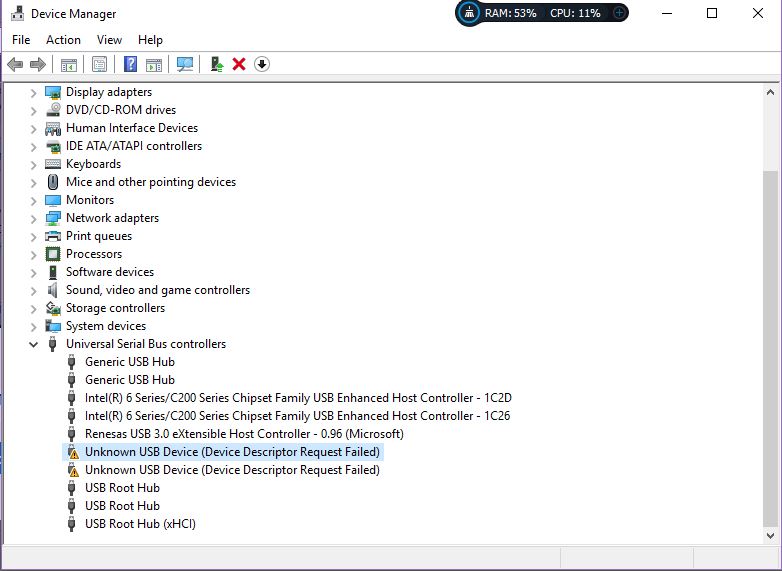Click the Update driver green arrow icon
Viewport: 782px width, 571px height.
217,64
